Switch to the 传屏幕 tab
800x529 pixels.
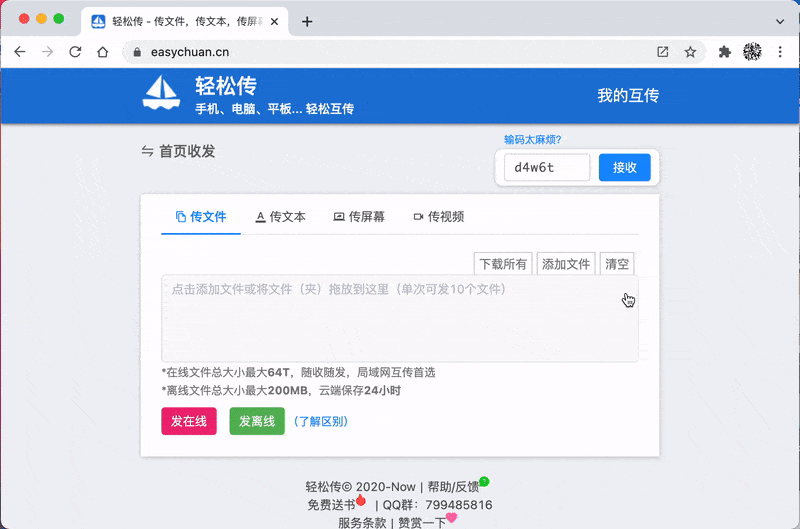359,216
